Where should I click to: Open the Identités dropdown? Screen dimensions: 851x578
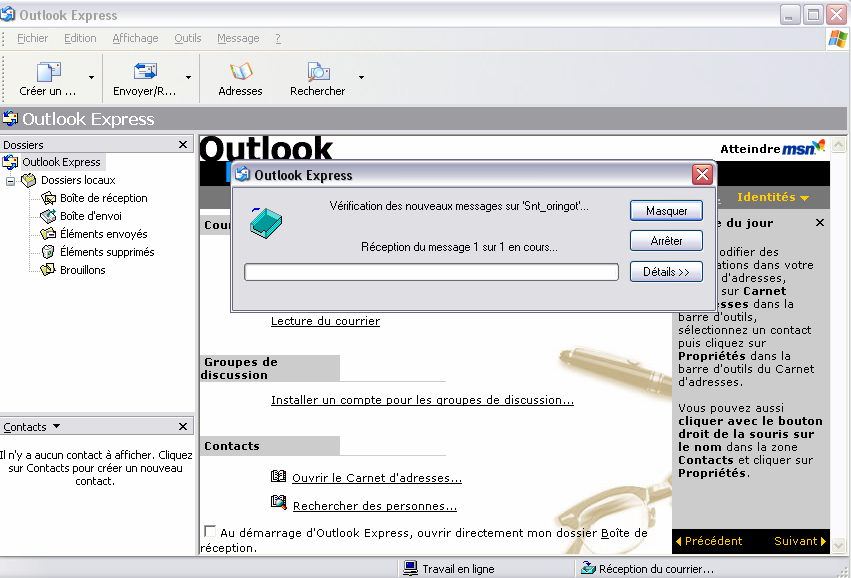773,197
